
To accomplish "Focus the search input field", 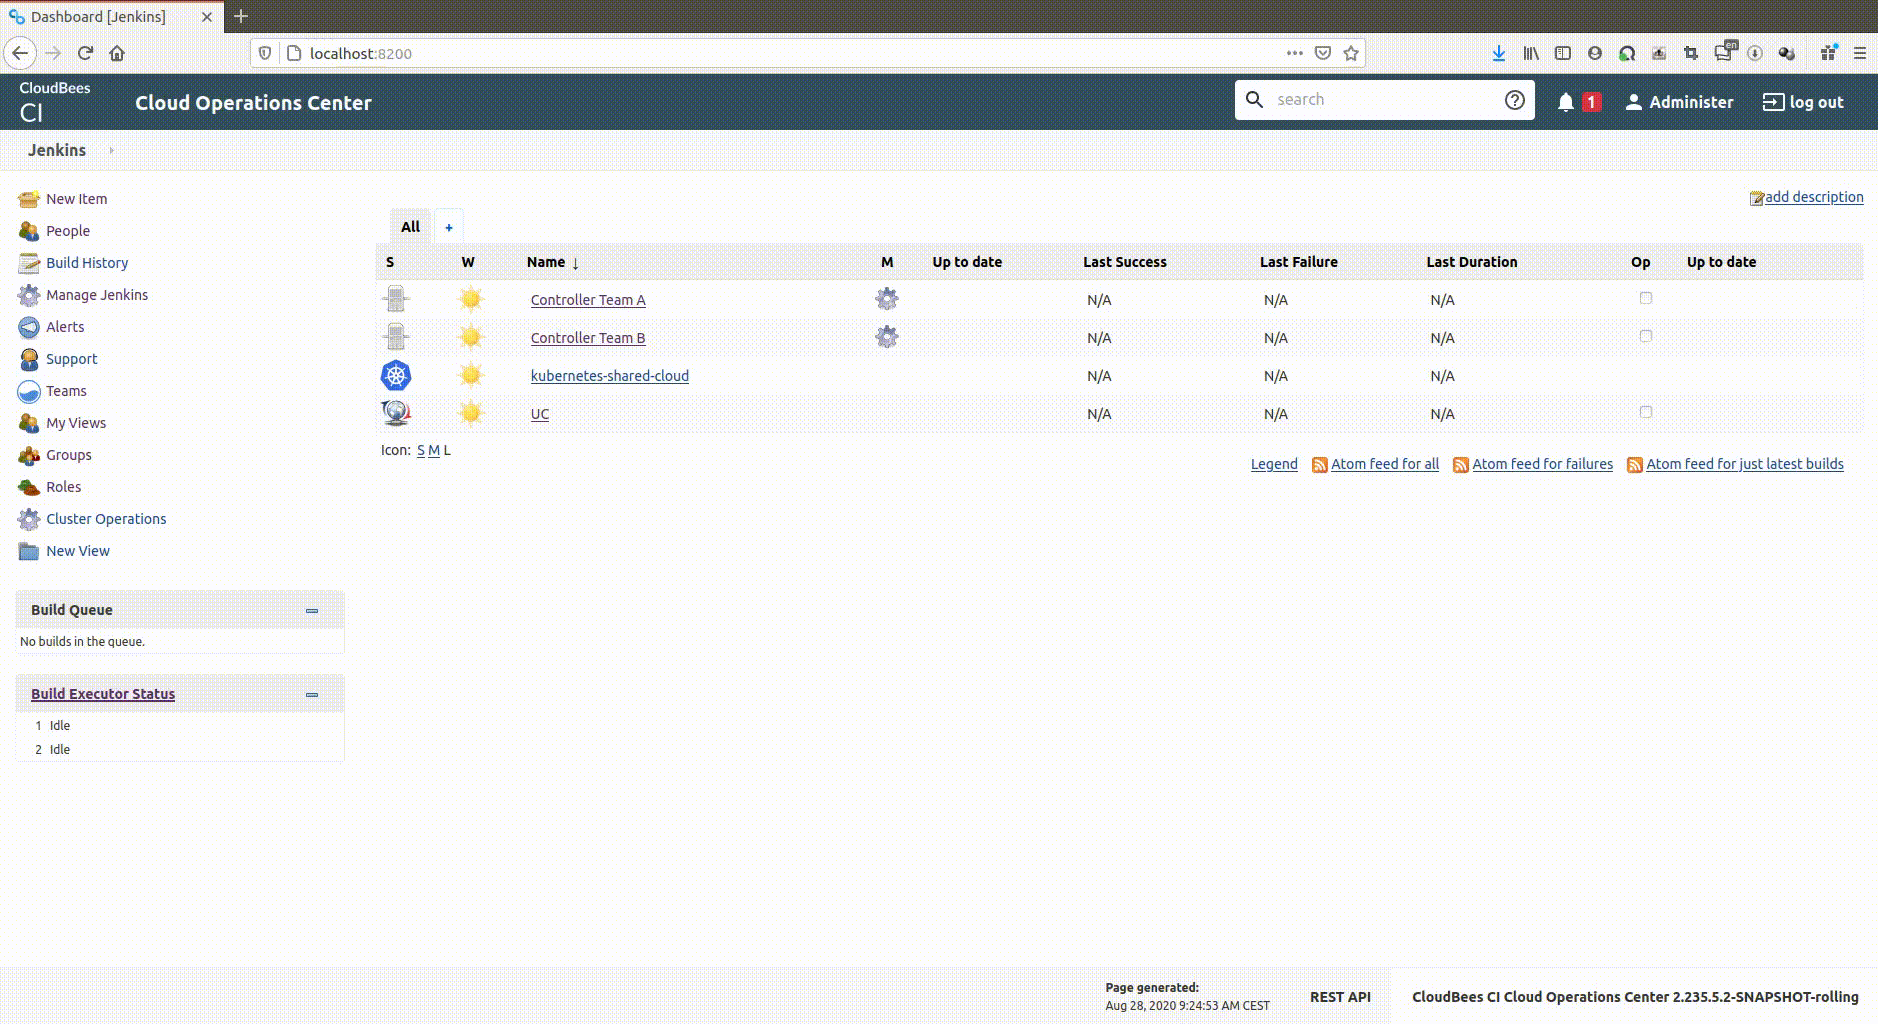I will pos(1385,100).
